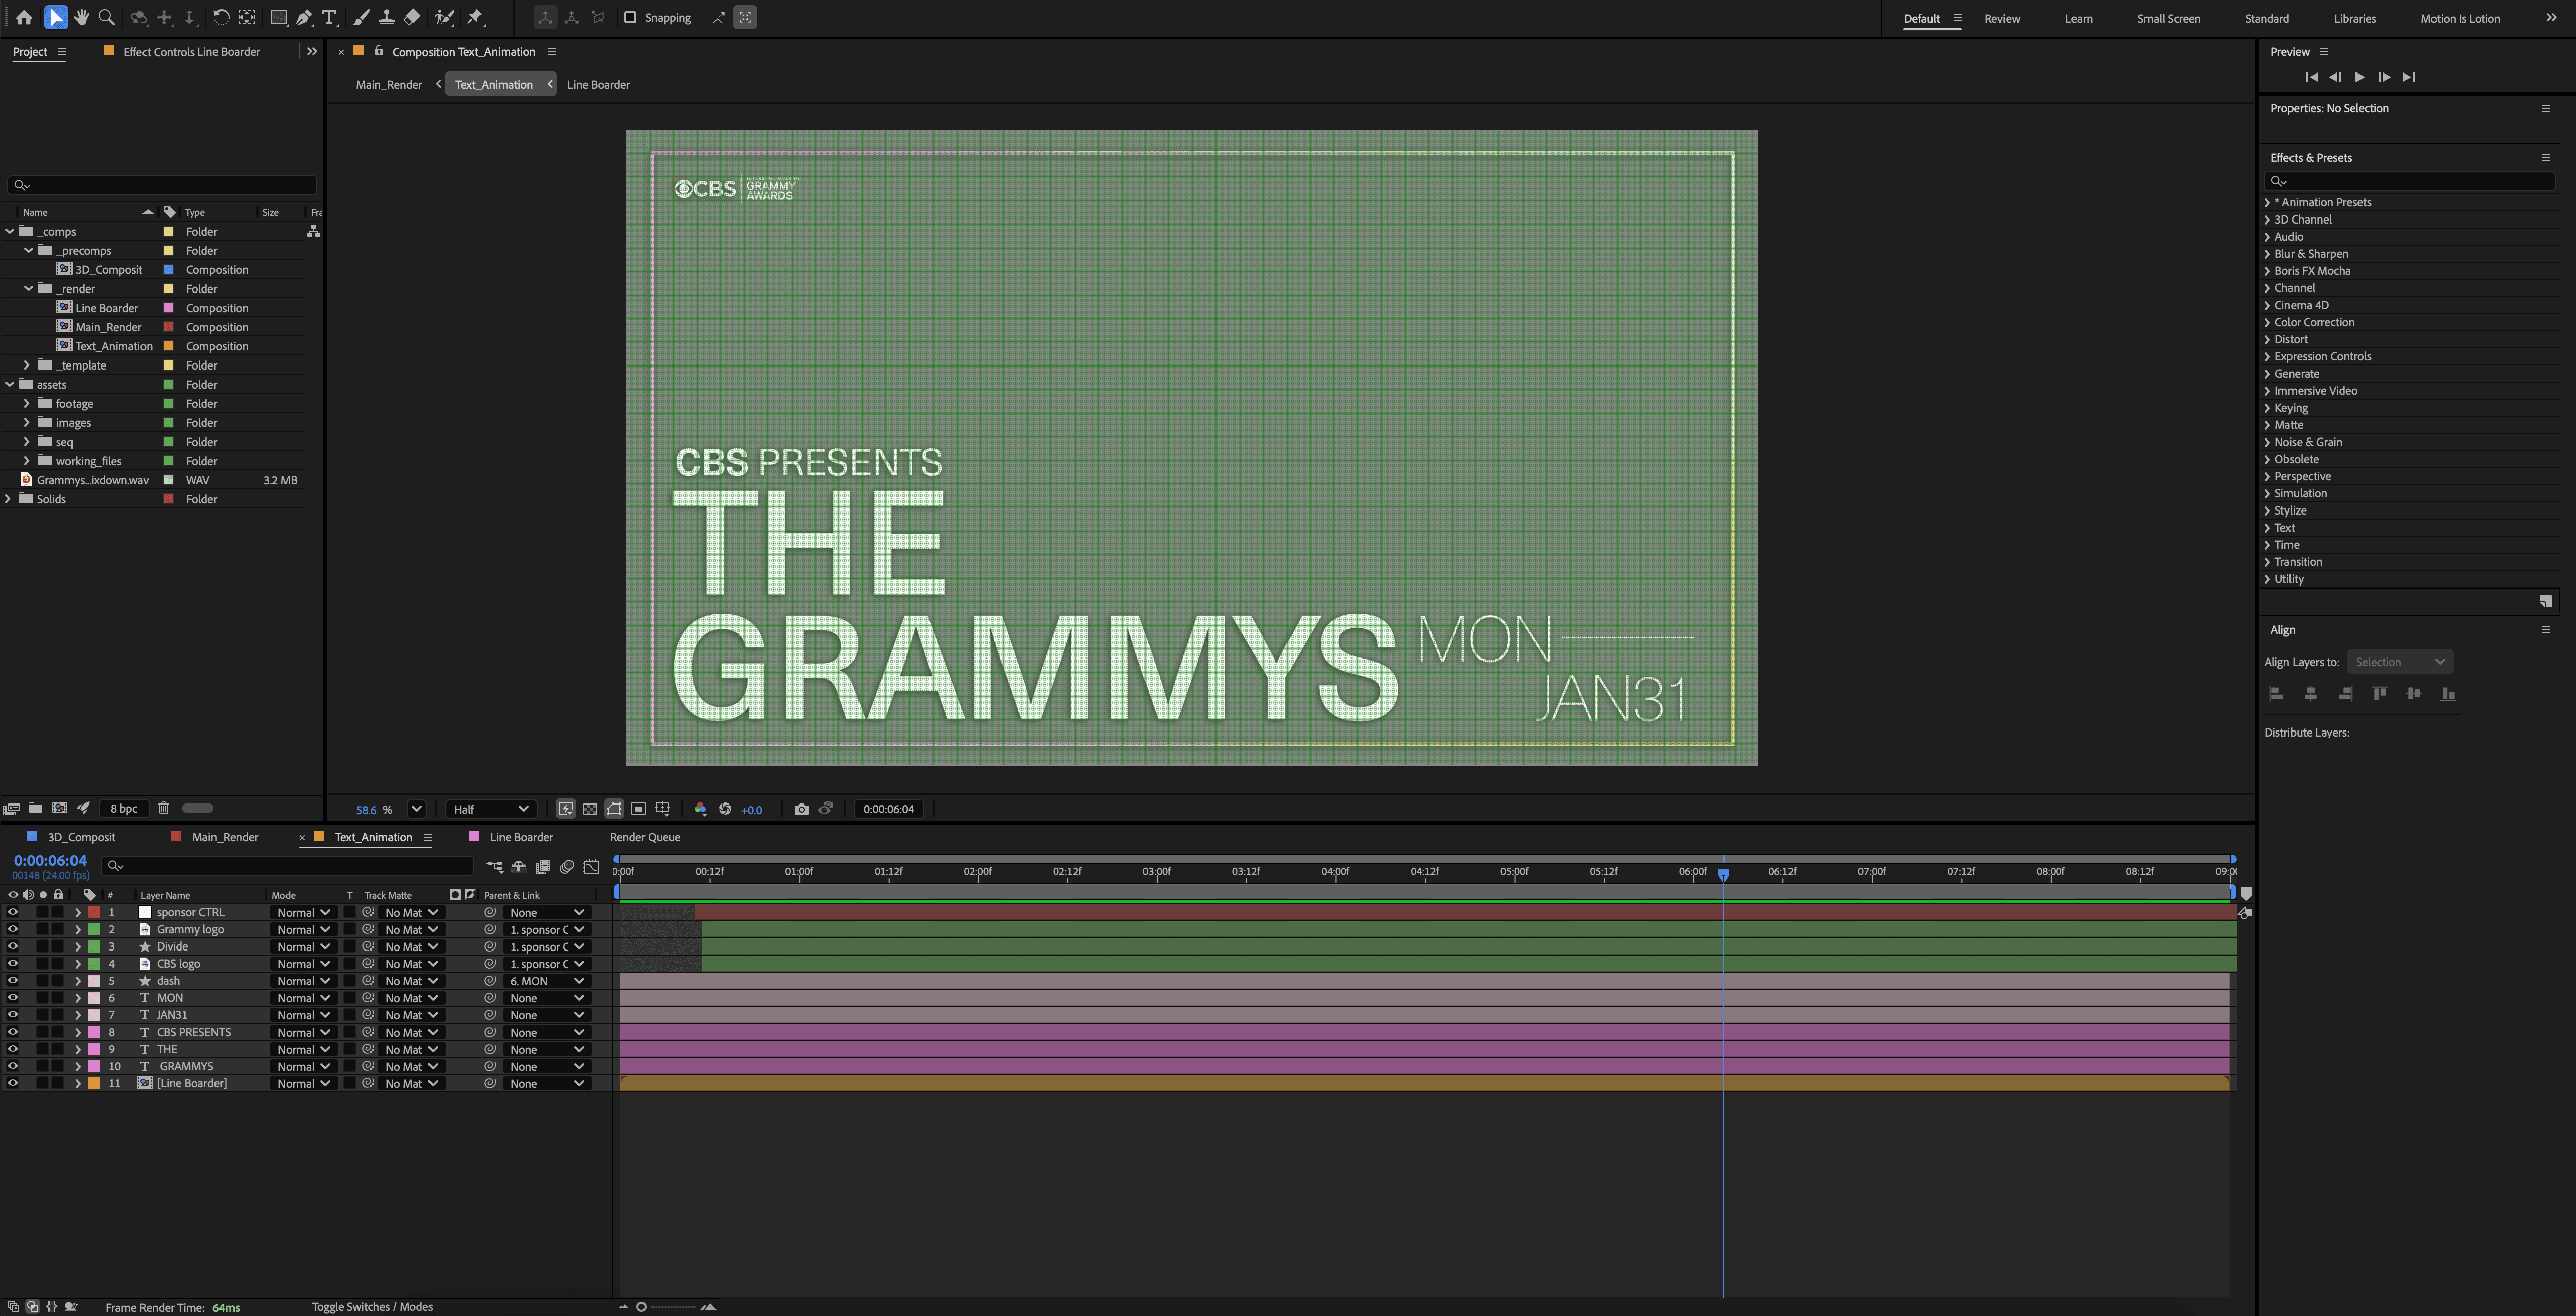Select the Pen tool in toolbar
The height and width of the screenshot is (1316, 2576).
(304, 17)
